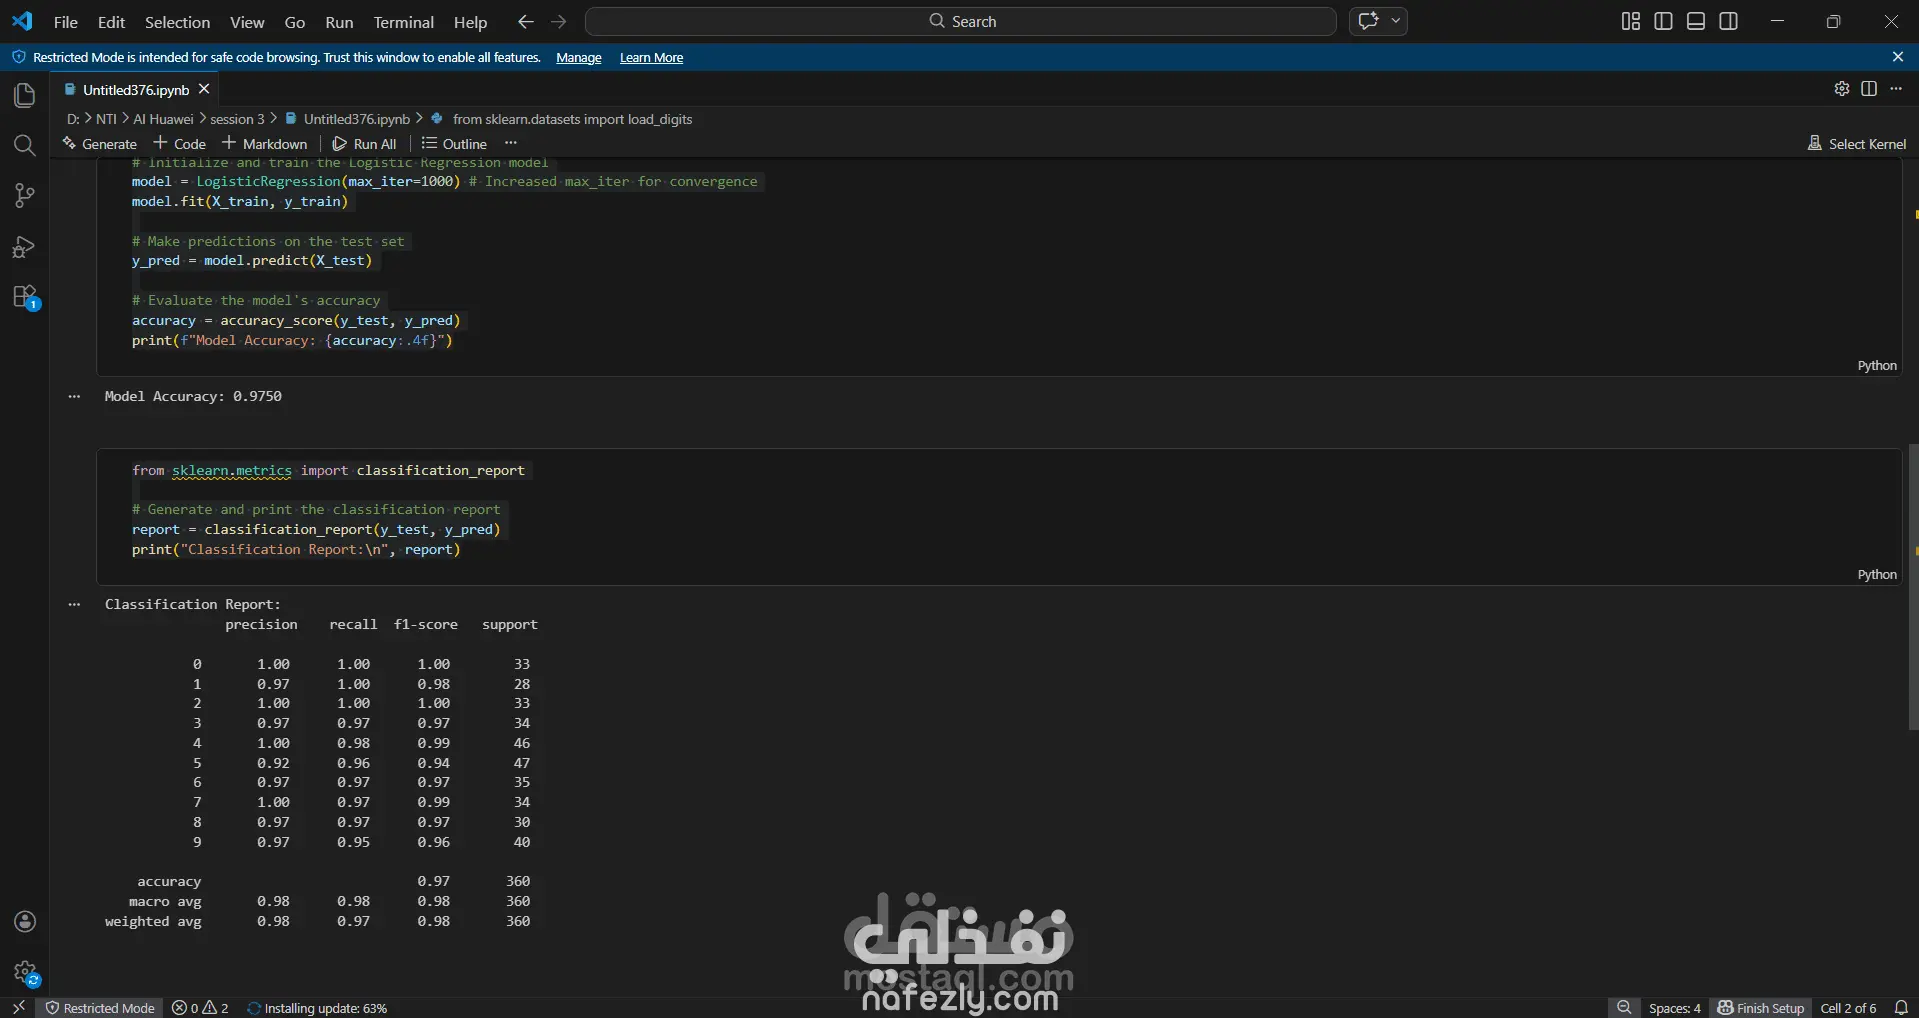
Task: Open the notifications bell
Action: tap(1901, 1007)
